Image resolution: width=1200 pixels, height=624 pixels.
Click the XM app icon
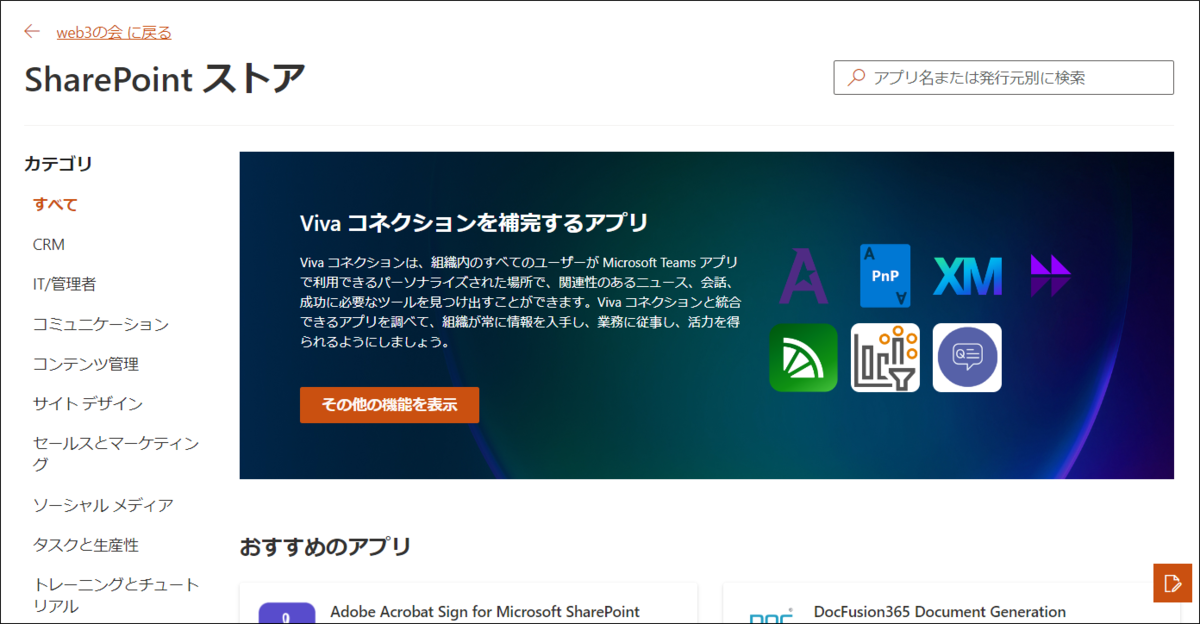click(x=967, y=276)
